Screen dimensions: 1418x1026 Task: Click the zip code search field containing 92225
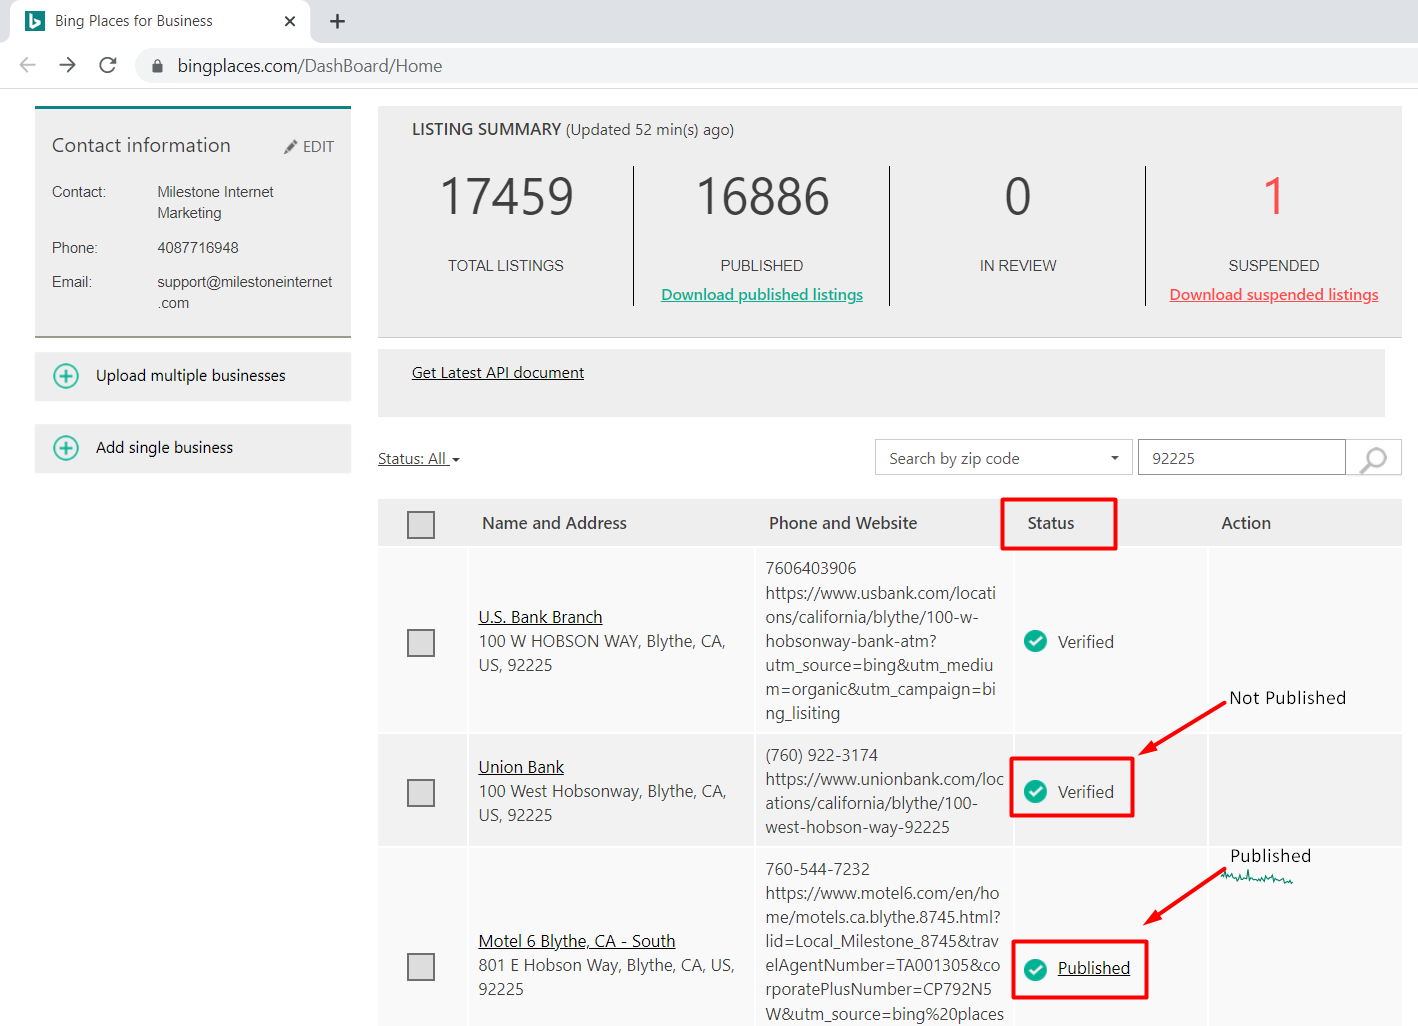coord(1242,458)
